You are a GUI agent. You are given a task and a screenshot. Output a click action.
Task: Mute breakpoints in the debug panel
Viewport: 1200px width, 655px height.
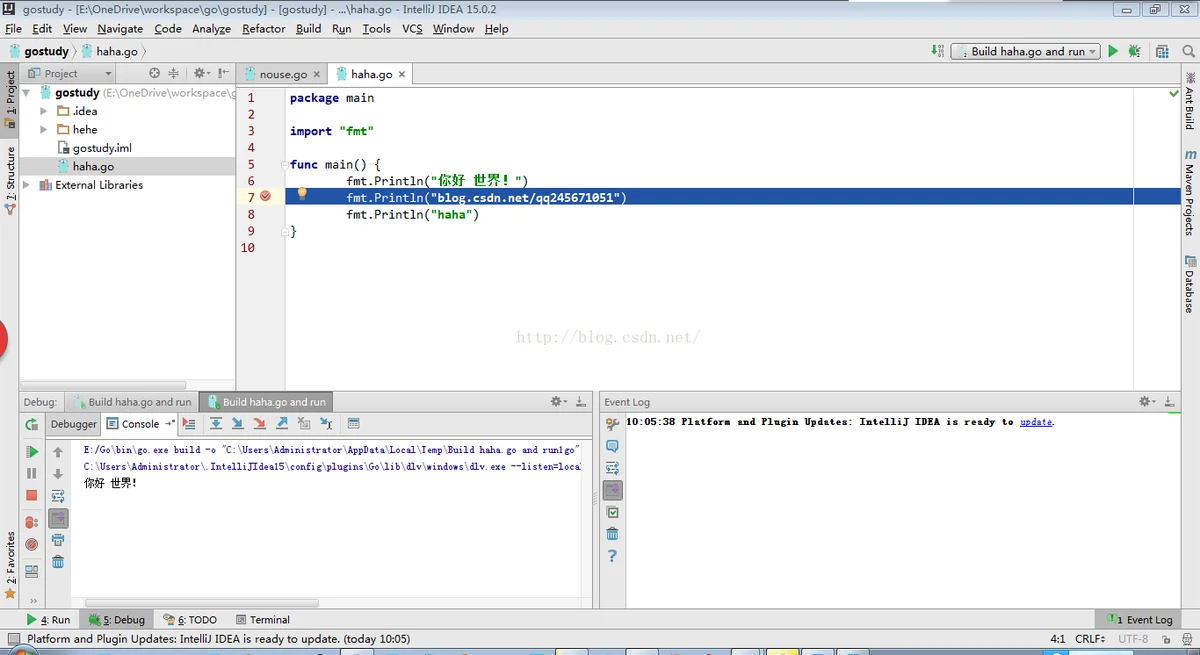pyautogui.click(x=32, y=544)
